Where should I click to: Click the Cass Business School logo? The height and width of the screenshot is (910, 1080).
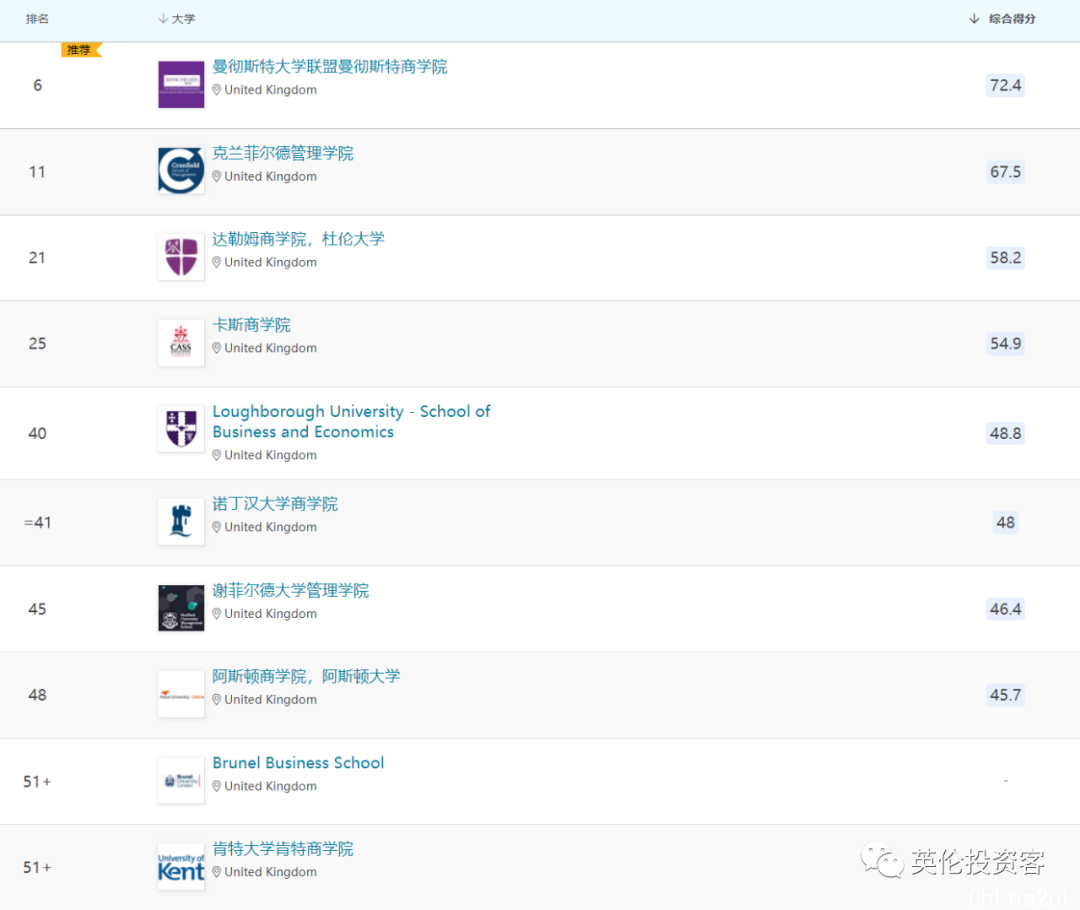pos(181,342)
